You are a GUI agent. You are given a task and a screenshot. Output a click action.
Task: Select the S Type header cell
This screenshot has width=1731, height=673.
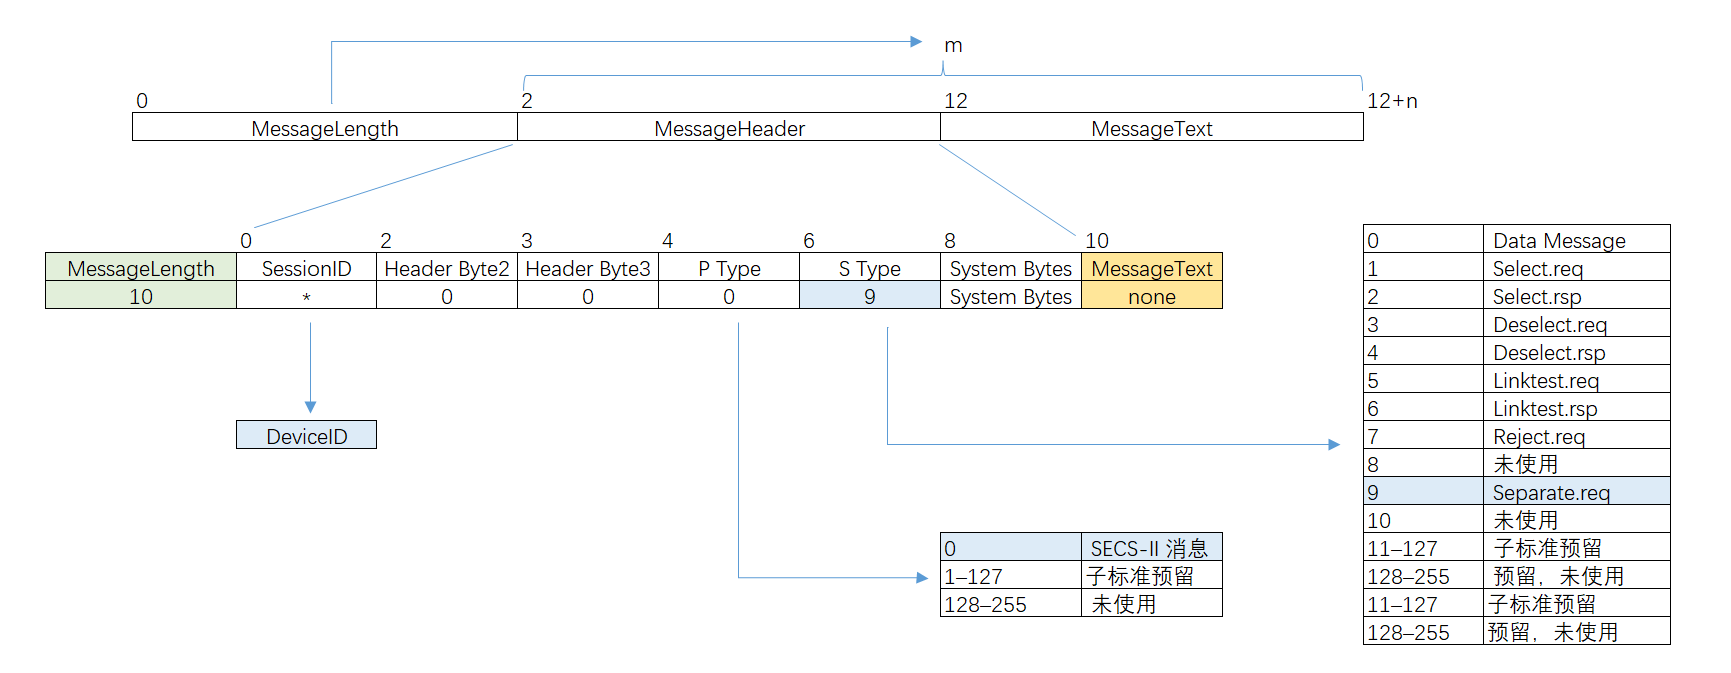(x=869, y=268)
